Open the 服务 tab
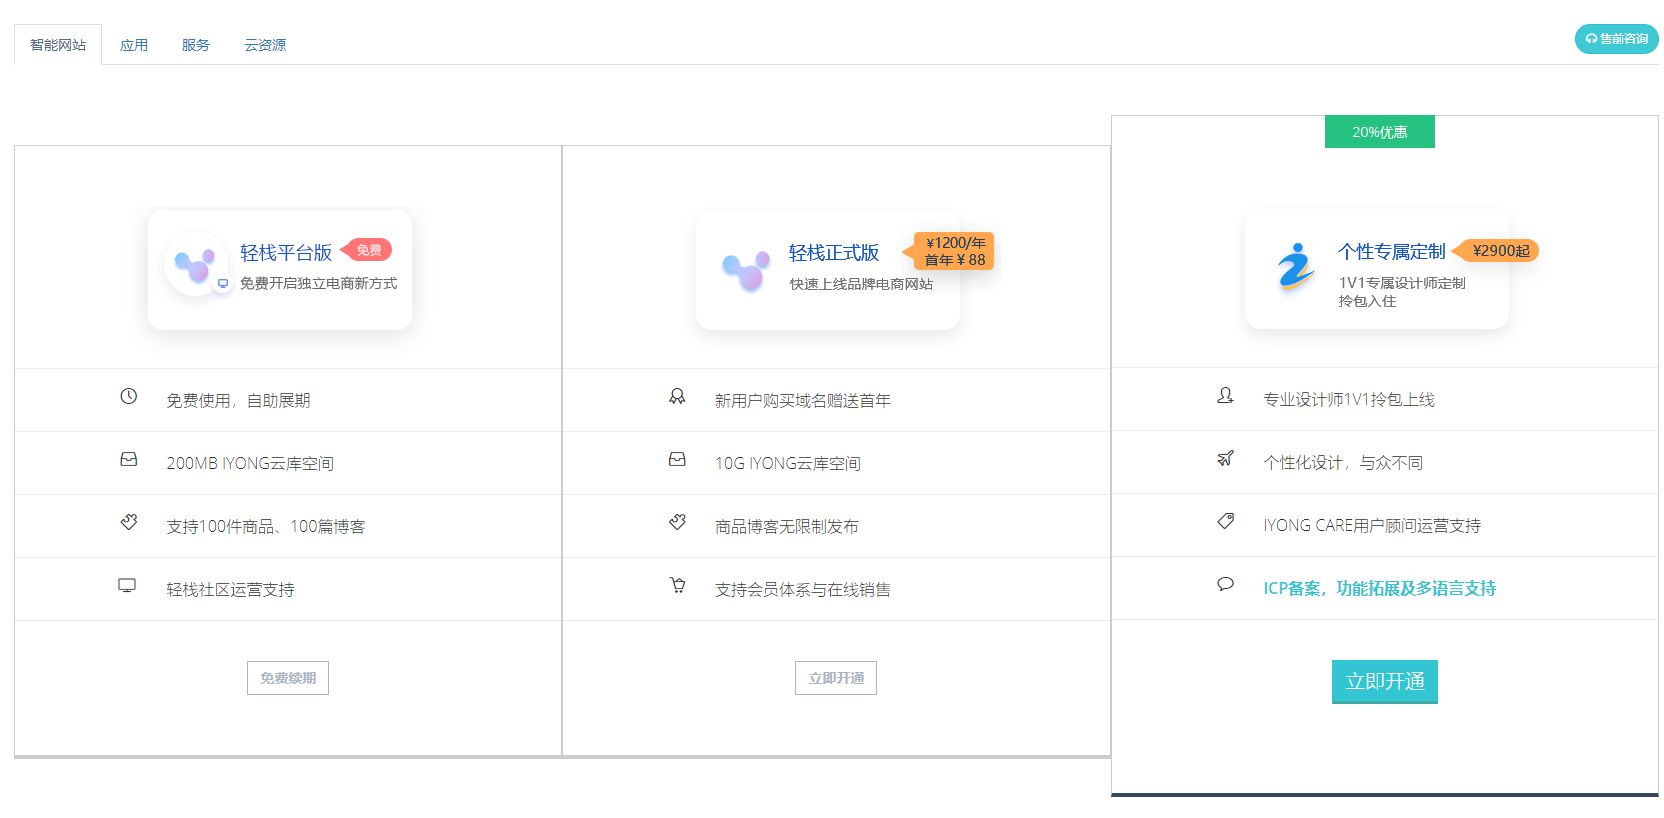This screenshot has width=1664, height=818. (x=196, y=45)
